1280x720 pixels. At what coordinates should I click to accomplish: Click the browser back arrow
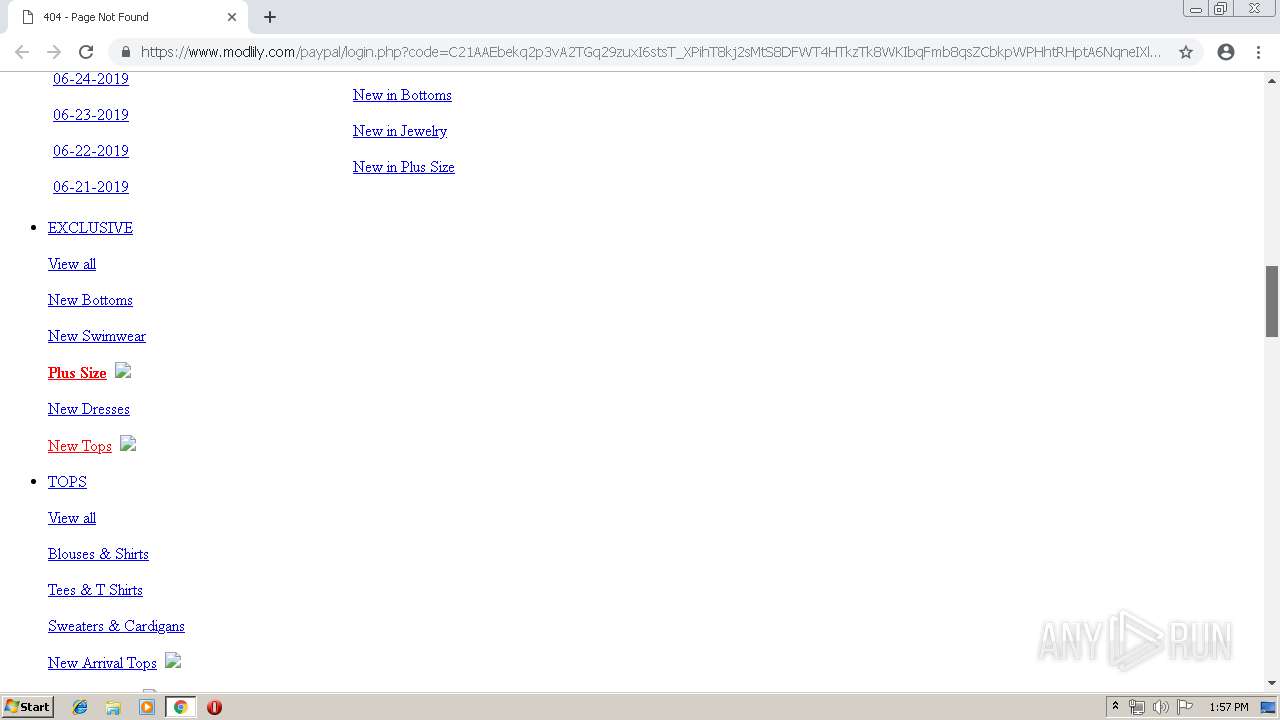(x=22, y=52)
